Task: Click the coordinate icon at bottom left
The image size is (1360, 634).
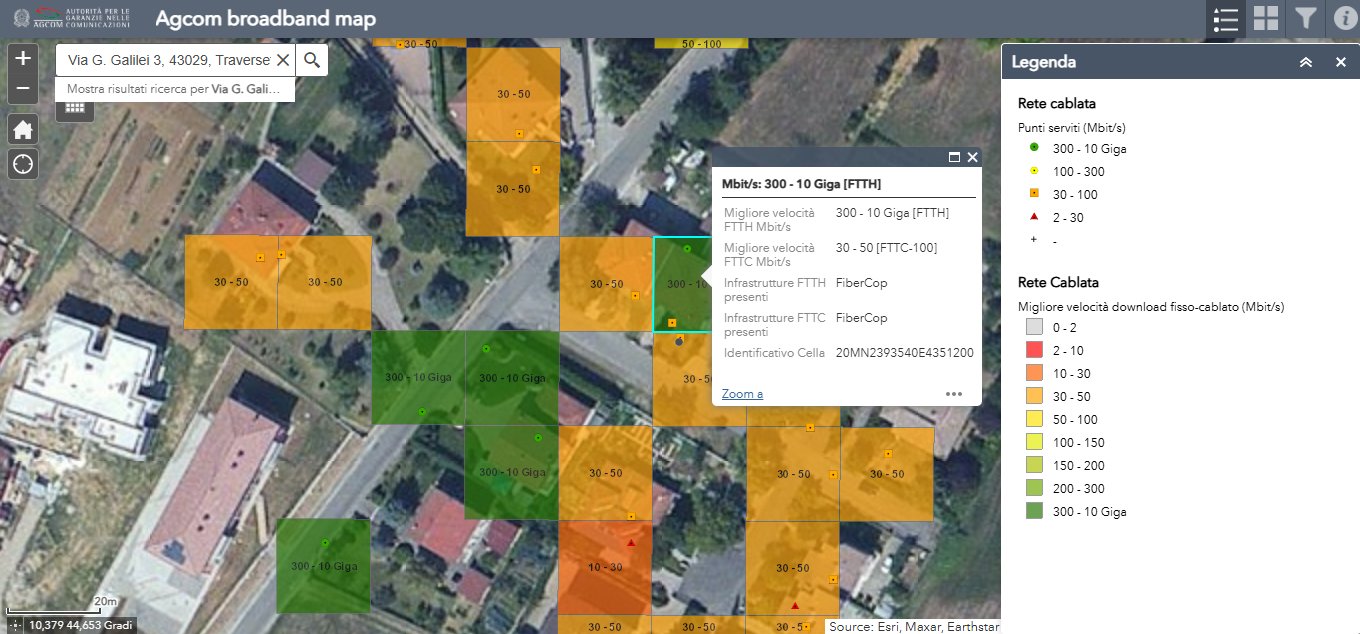Action: (14, 625)
